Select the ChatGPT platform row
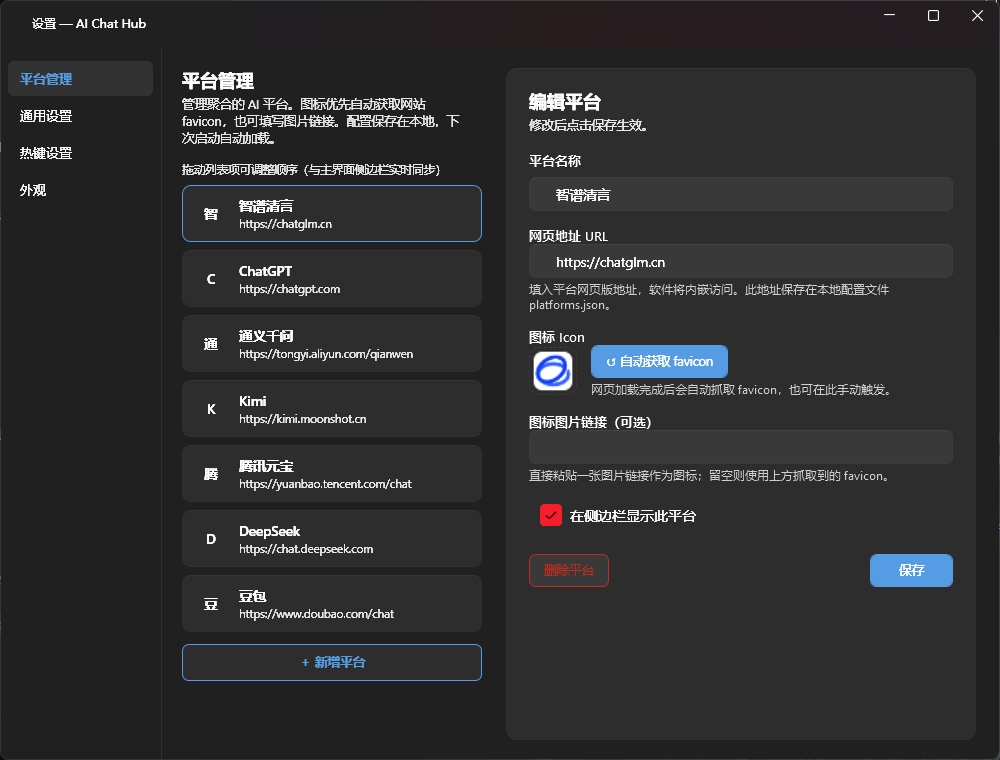 (332, 279)
